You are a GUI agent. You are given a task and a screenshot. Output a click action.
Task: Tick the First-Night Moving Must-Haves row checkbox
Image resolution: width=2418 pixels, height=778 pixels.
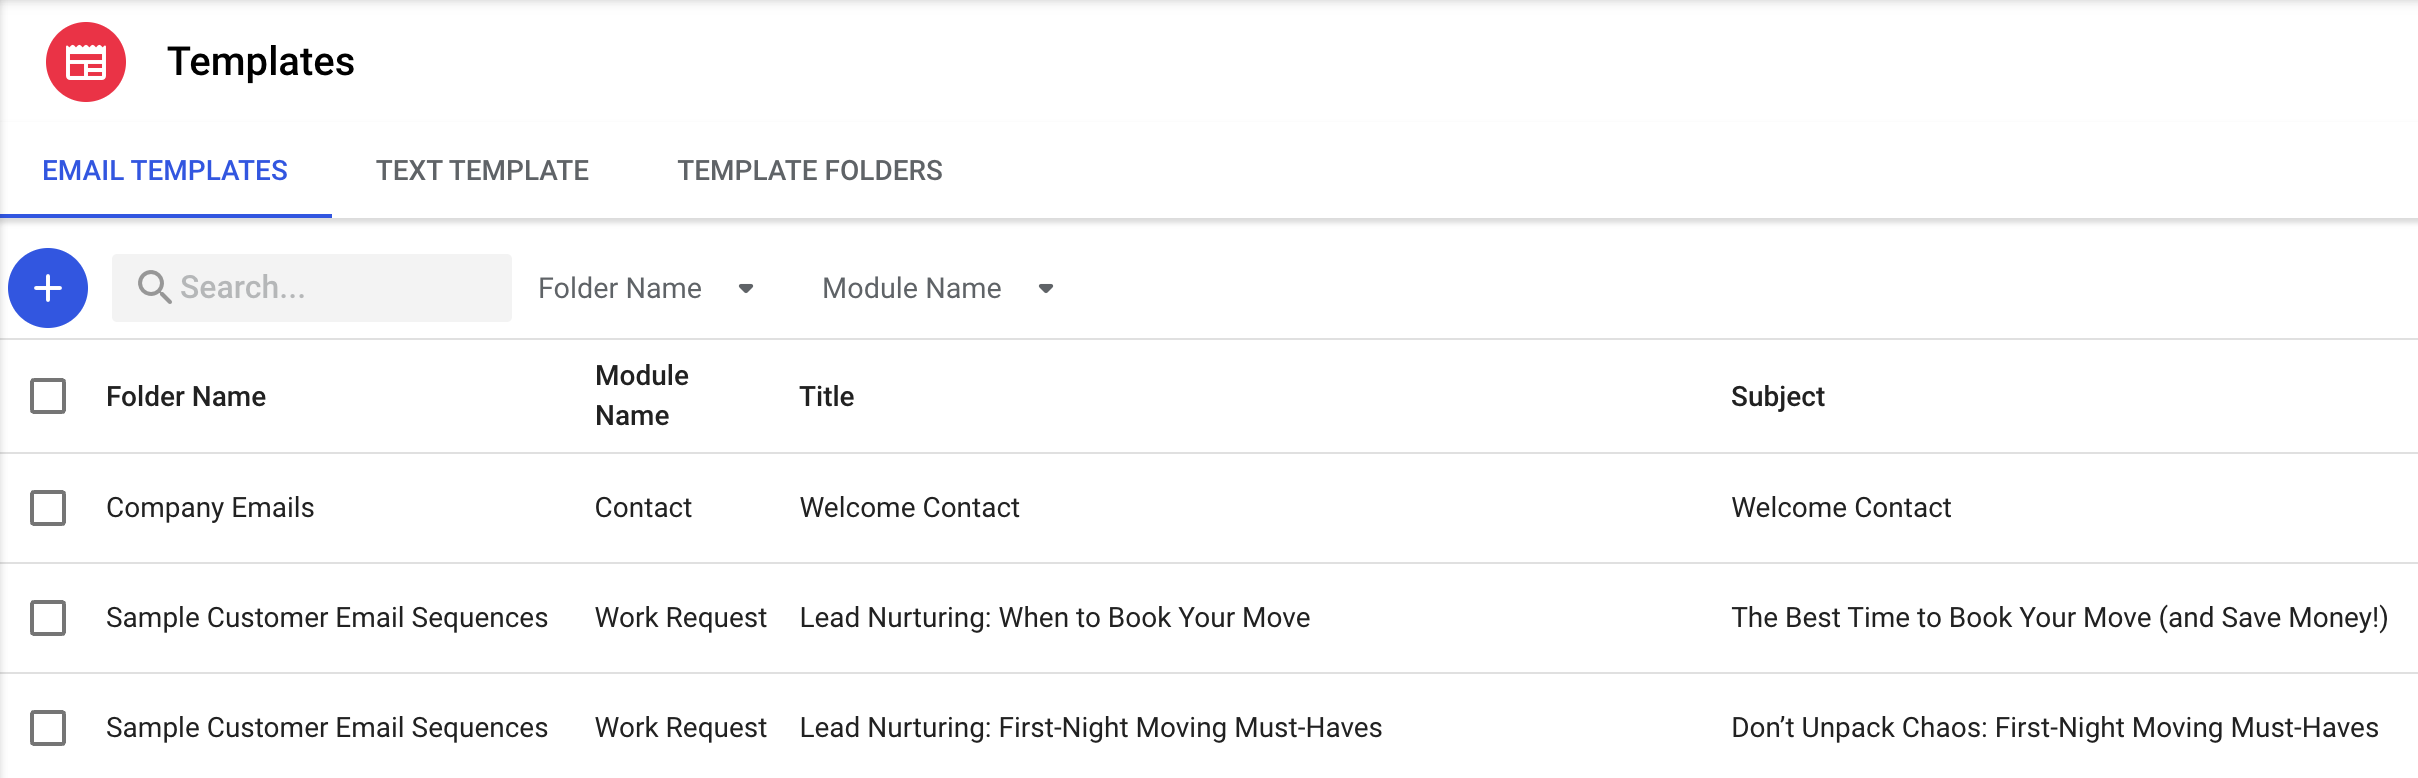coord(48,728)
